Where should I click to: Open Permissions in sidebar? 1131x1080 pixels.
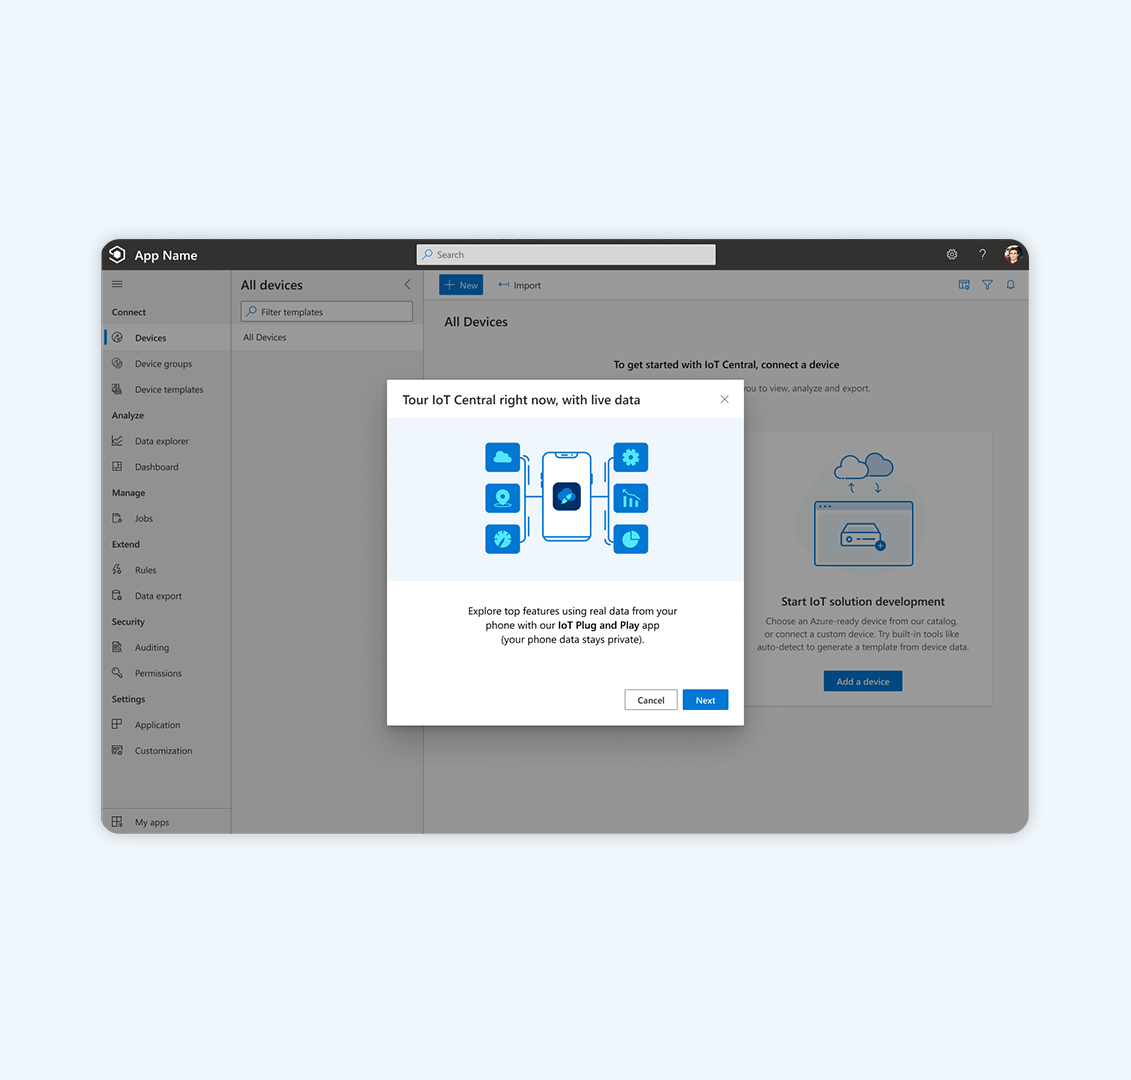(x=166, y=673)
